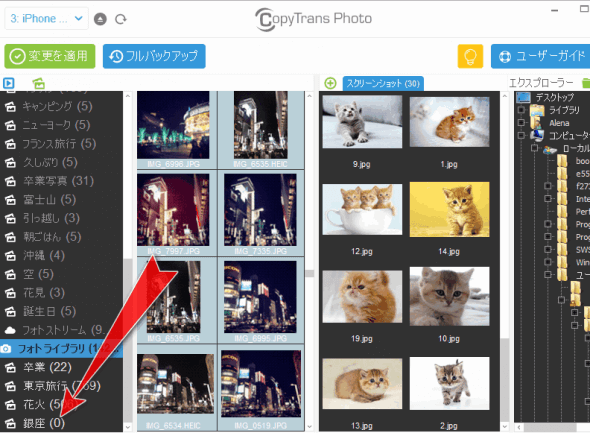Select the 卒業 (22) album
This screenshot has width=590, height=433.
pyautogui.click(x=61, y=367)
